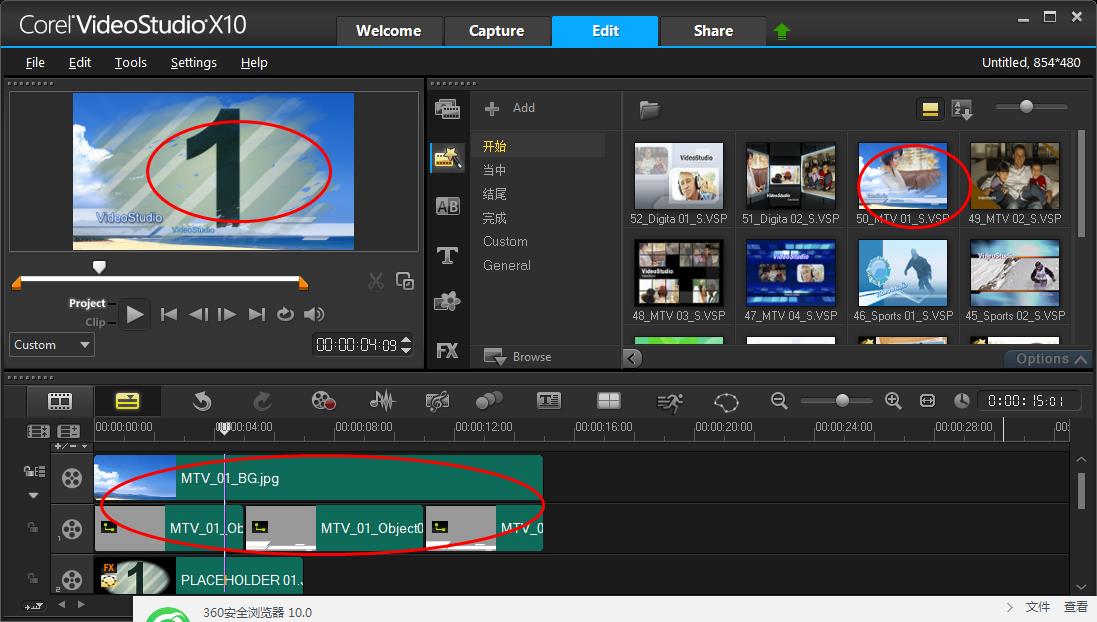Viewport: 1097px width, 622px height.
Task: Open the Mask Creator icon
Action: (x=726, y=402)
